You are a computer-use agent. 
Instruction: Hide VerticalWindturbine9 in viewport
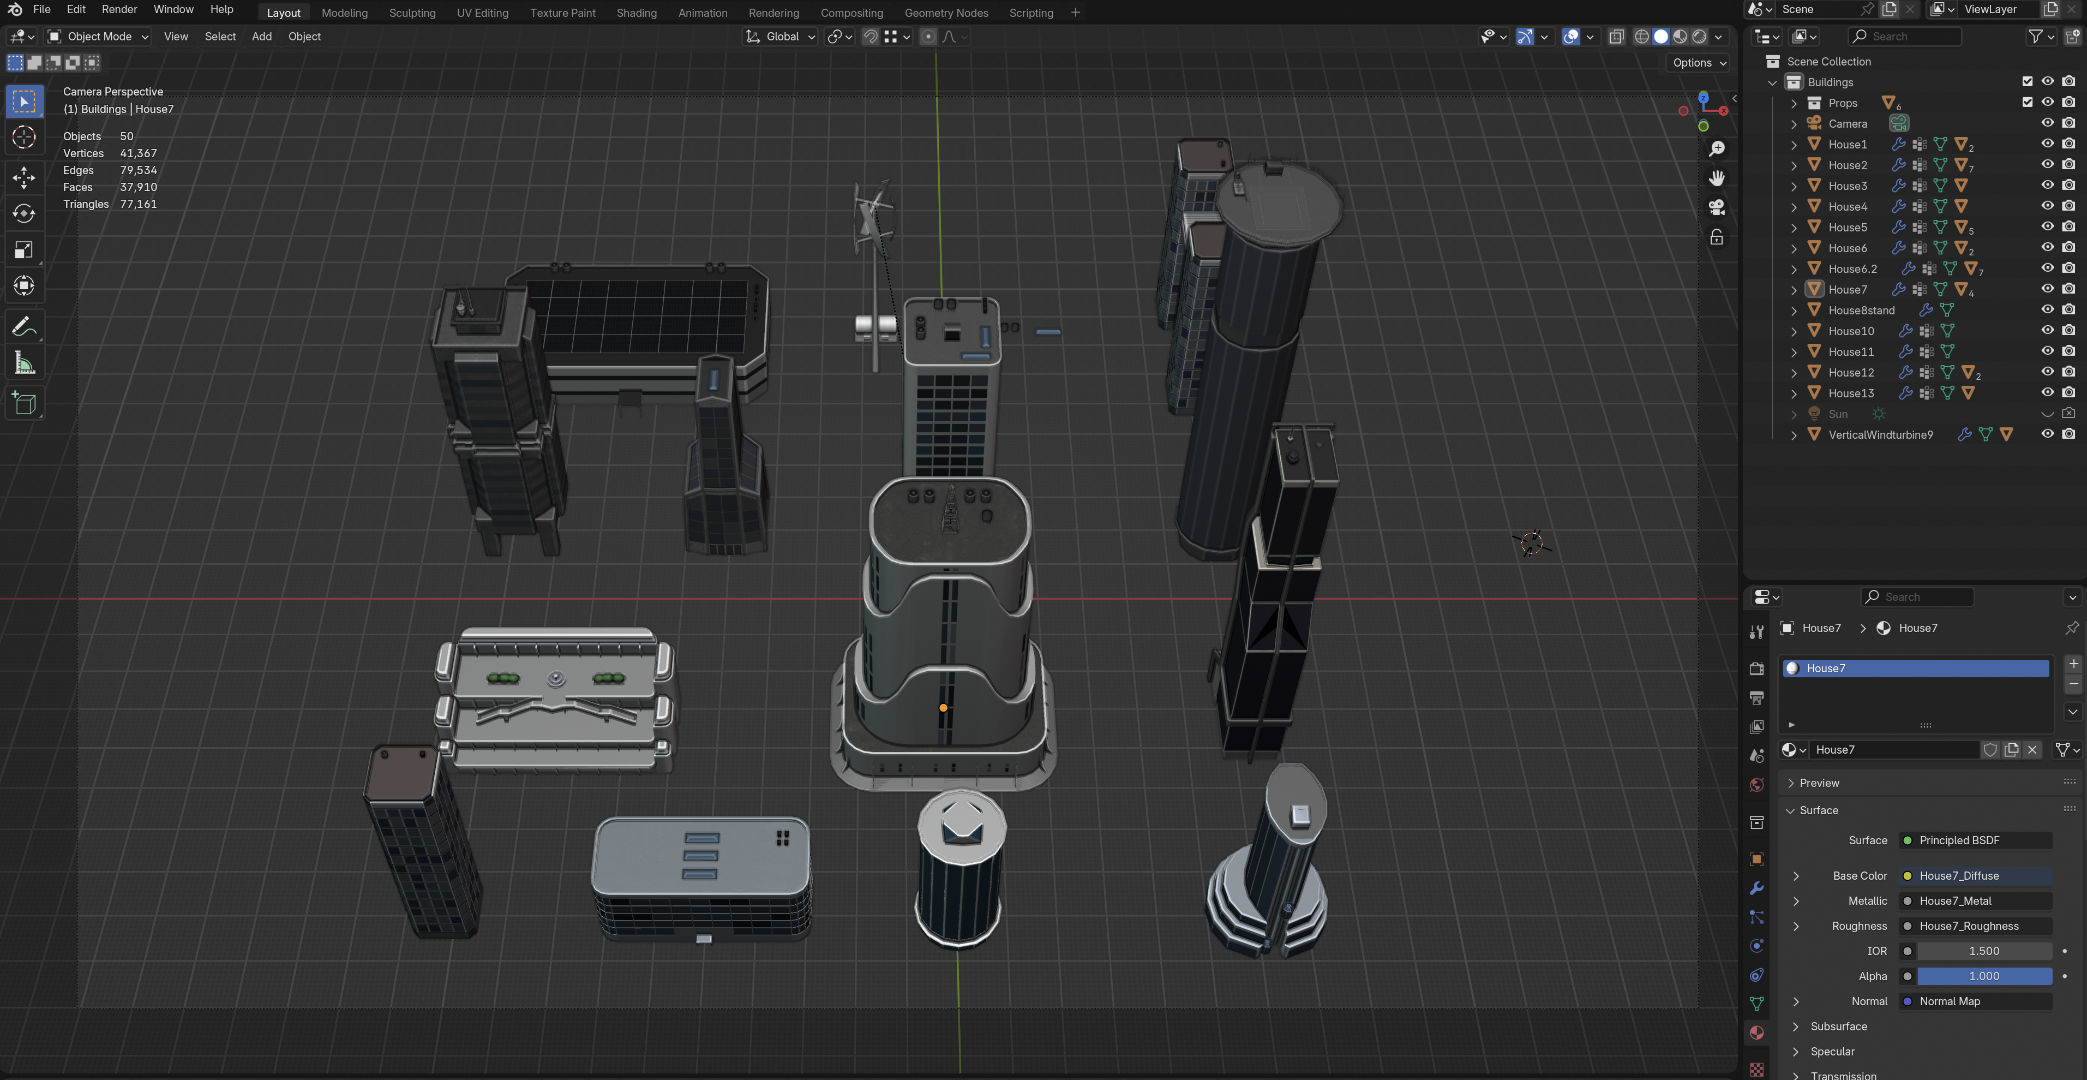pyautogui.click(x=2047, y=434)
